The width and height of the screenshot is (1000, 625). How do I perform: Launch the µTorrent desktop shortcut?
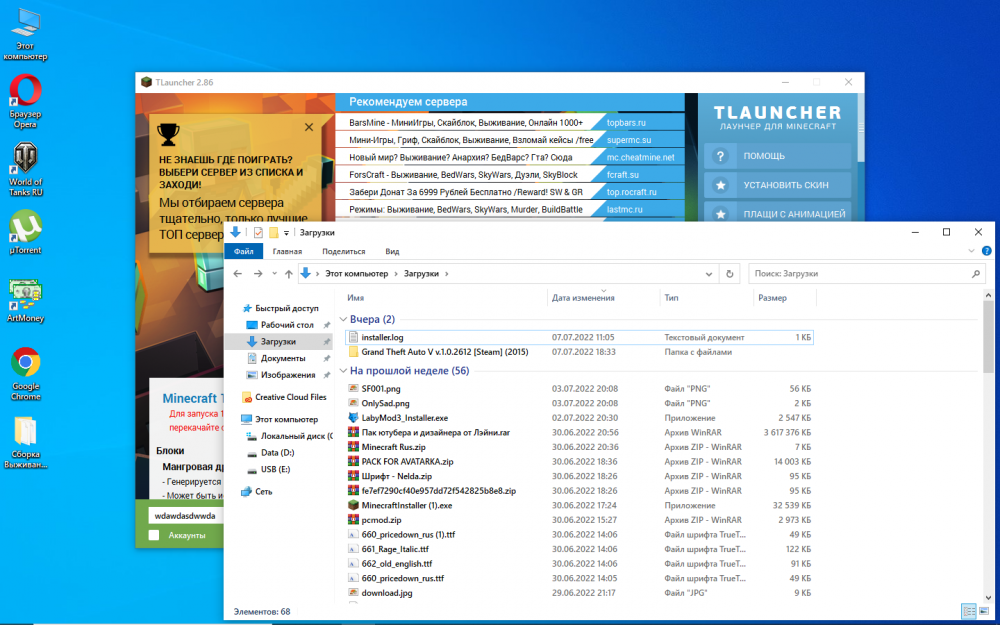[26, 232]
